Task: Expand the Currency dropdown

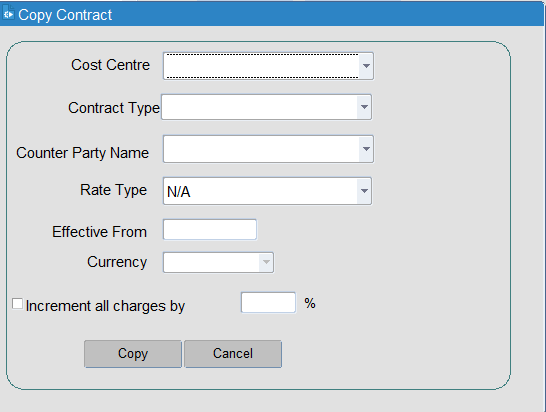Action: point(266,262)
